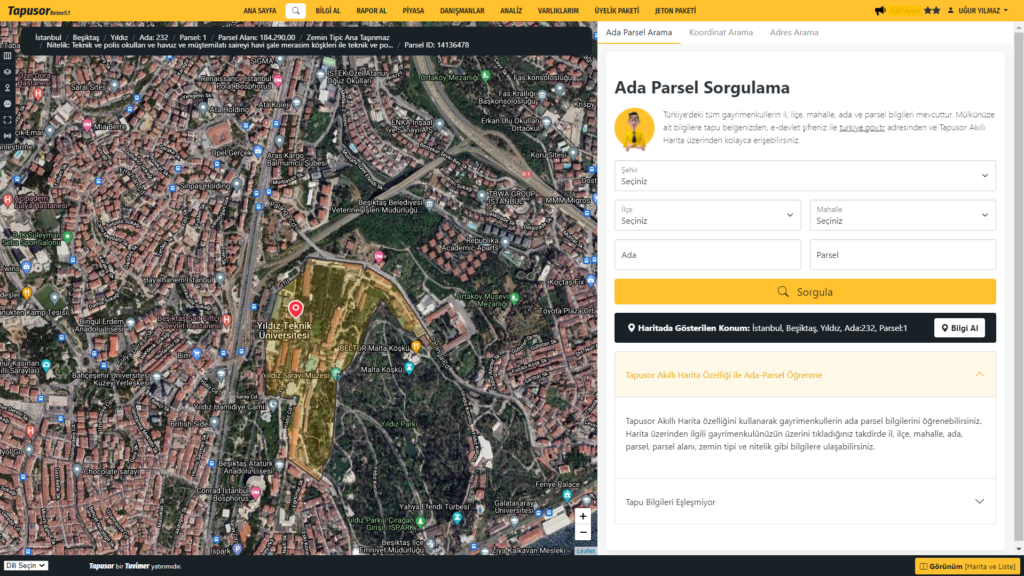The height and width of the screenshot is (576, 1024).
Task: Click the location pin tool in map sidebar
Action: 8,87
